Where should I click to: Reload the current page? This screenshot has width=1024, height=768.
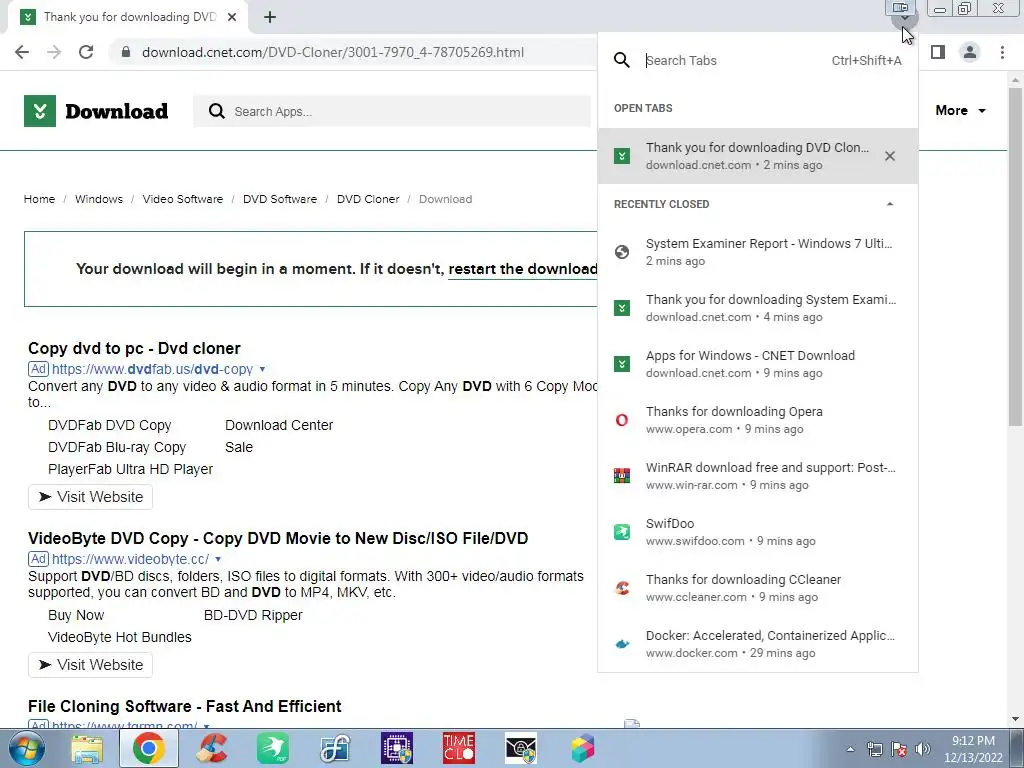click(x=86, y=52)
